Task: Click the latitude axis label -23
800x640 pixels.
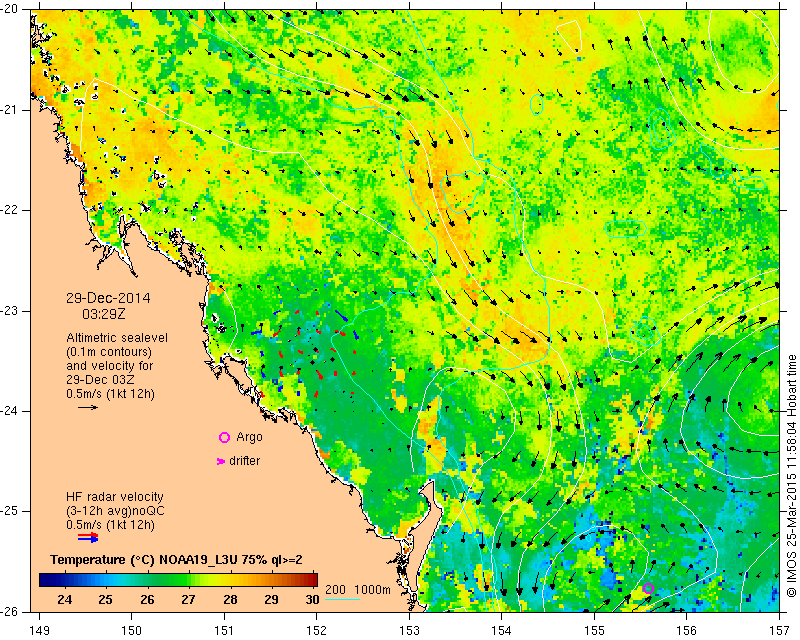Action: 9,311
